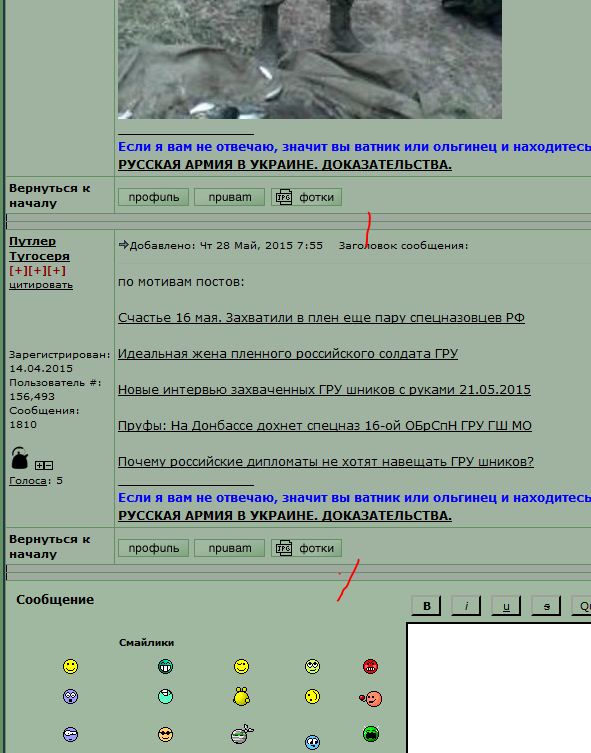591x753 pixels.
Task: Apply italic with the i button
Action: 466,606
